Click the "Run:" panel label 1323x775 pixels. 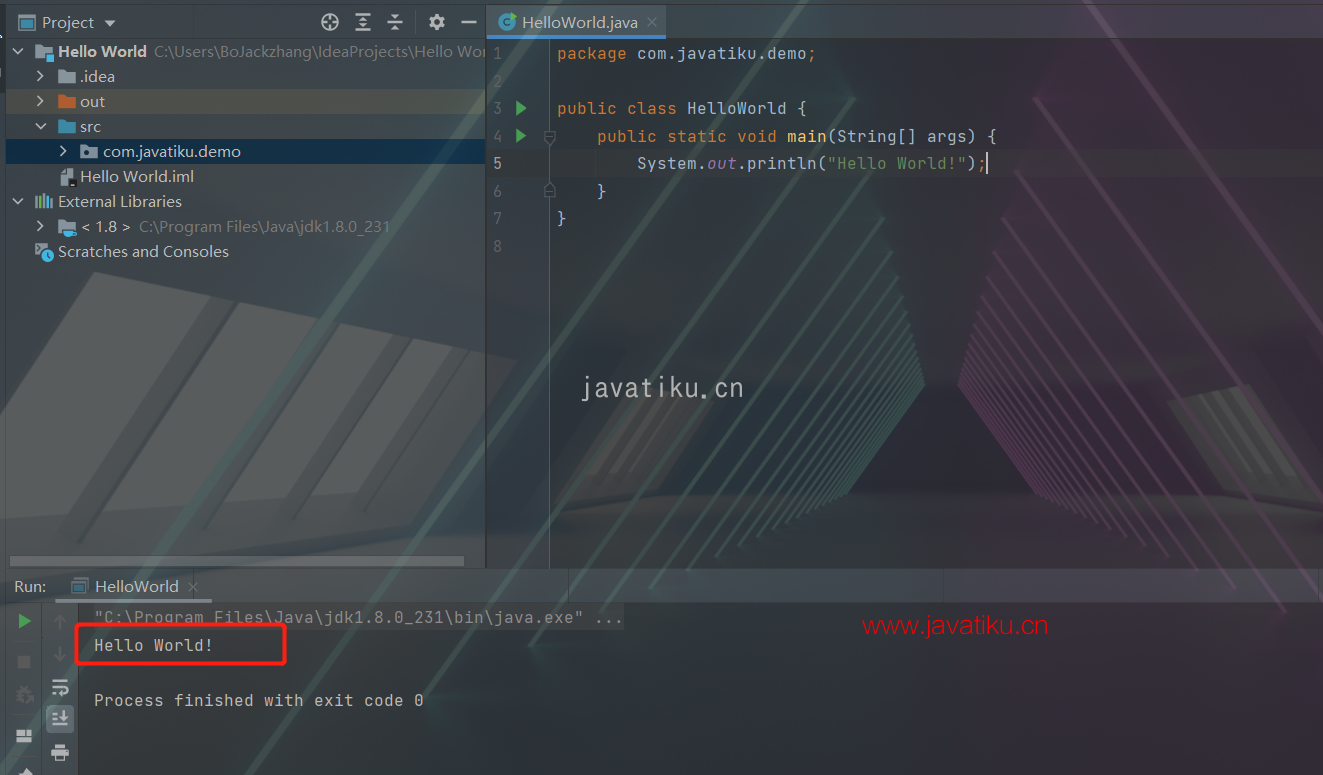tap(30, 586)
